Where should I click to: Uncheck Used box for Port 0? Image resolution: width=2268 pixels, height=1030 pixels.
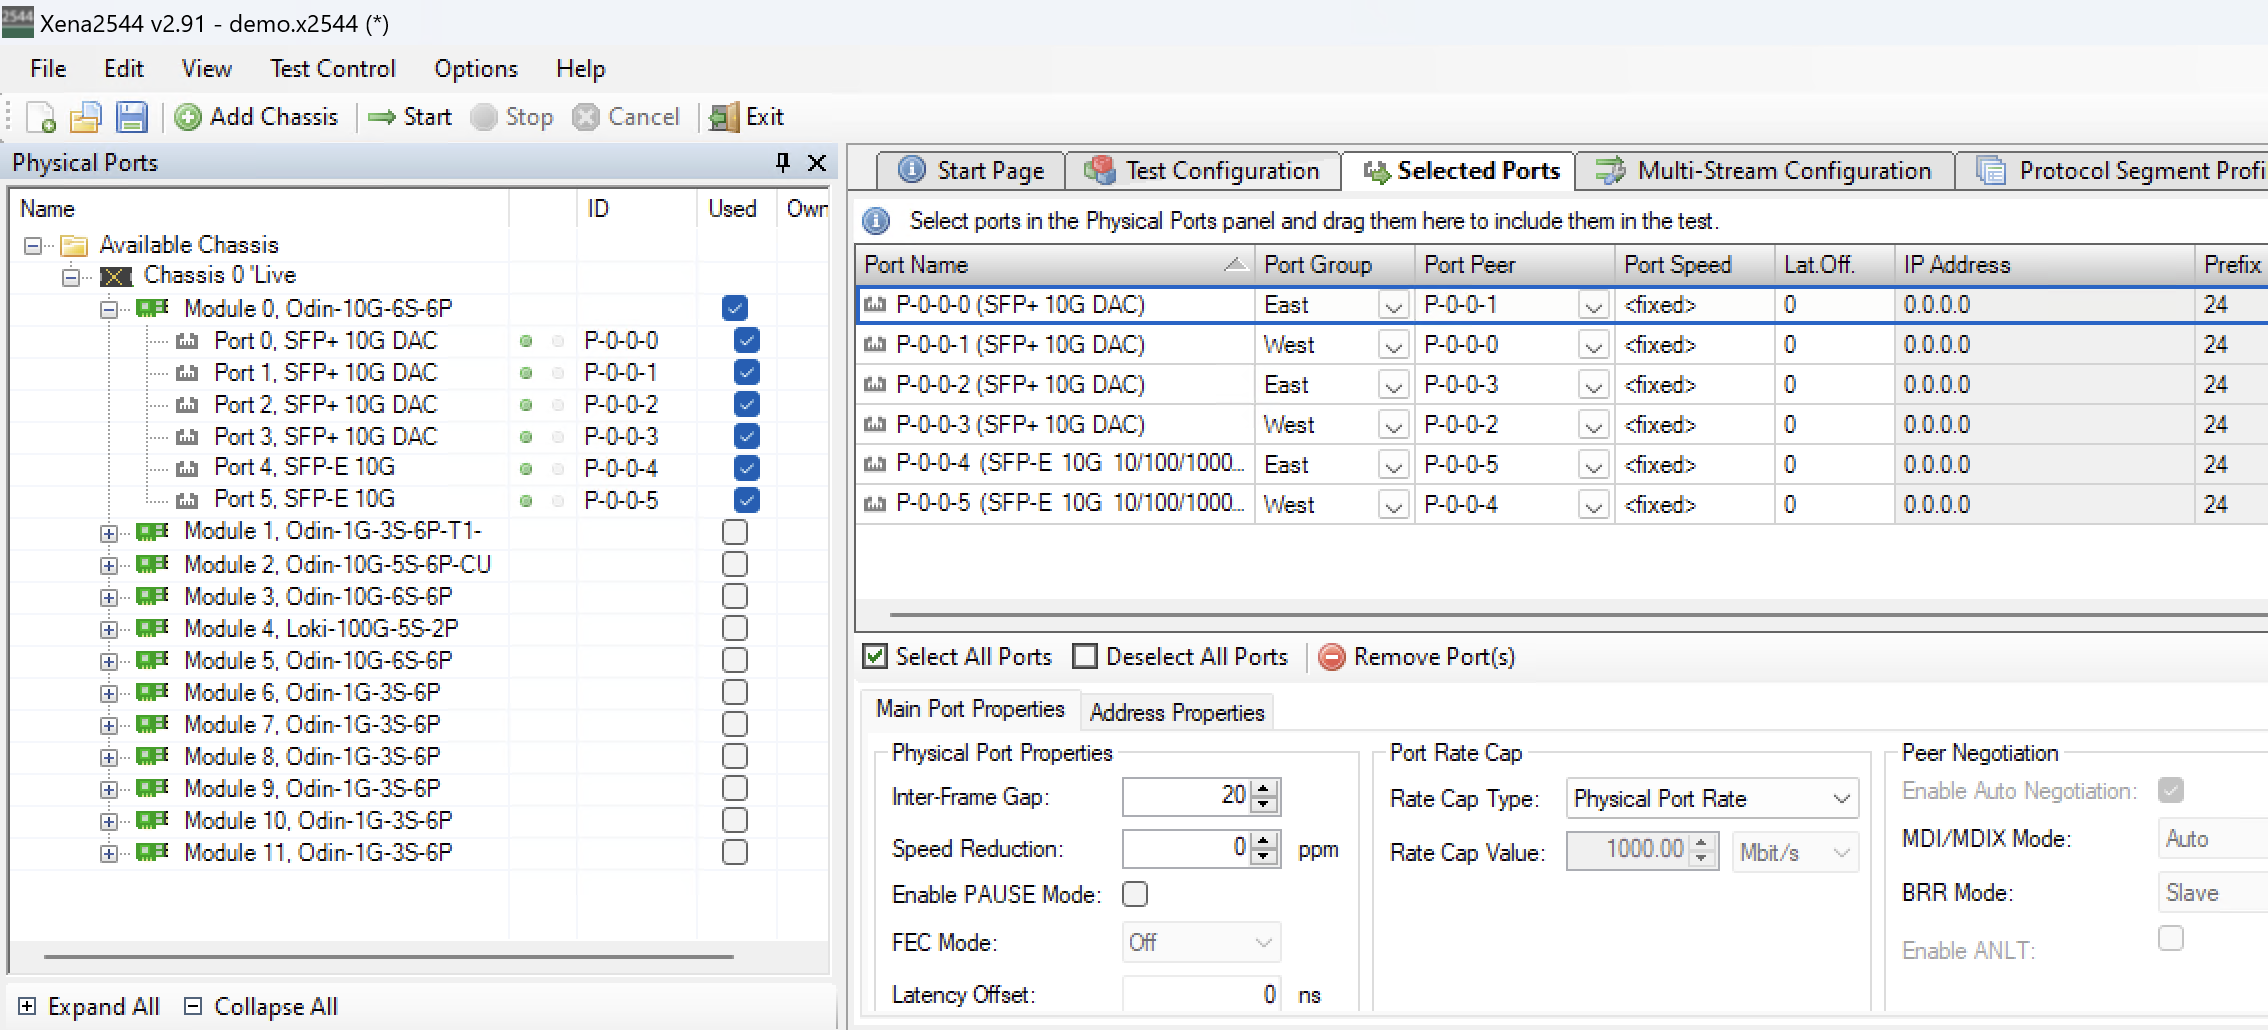746,341
